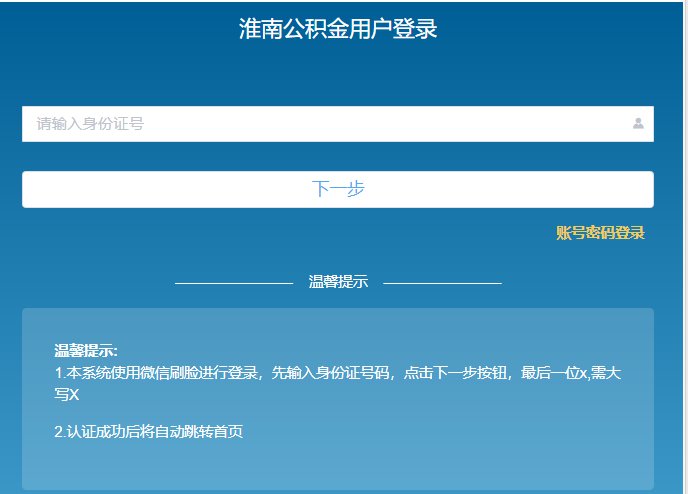Click the 下一步 button
Image resolution: width=688 pixels, height=494 pixels.
click(x=337, y=189)
